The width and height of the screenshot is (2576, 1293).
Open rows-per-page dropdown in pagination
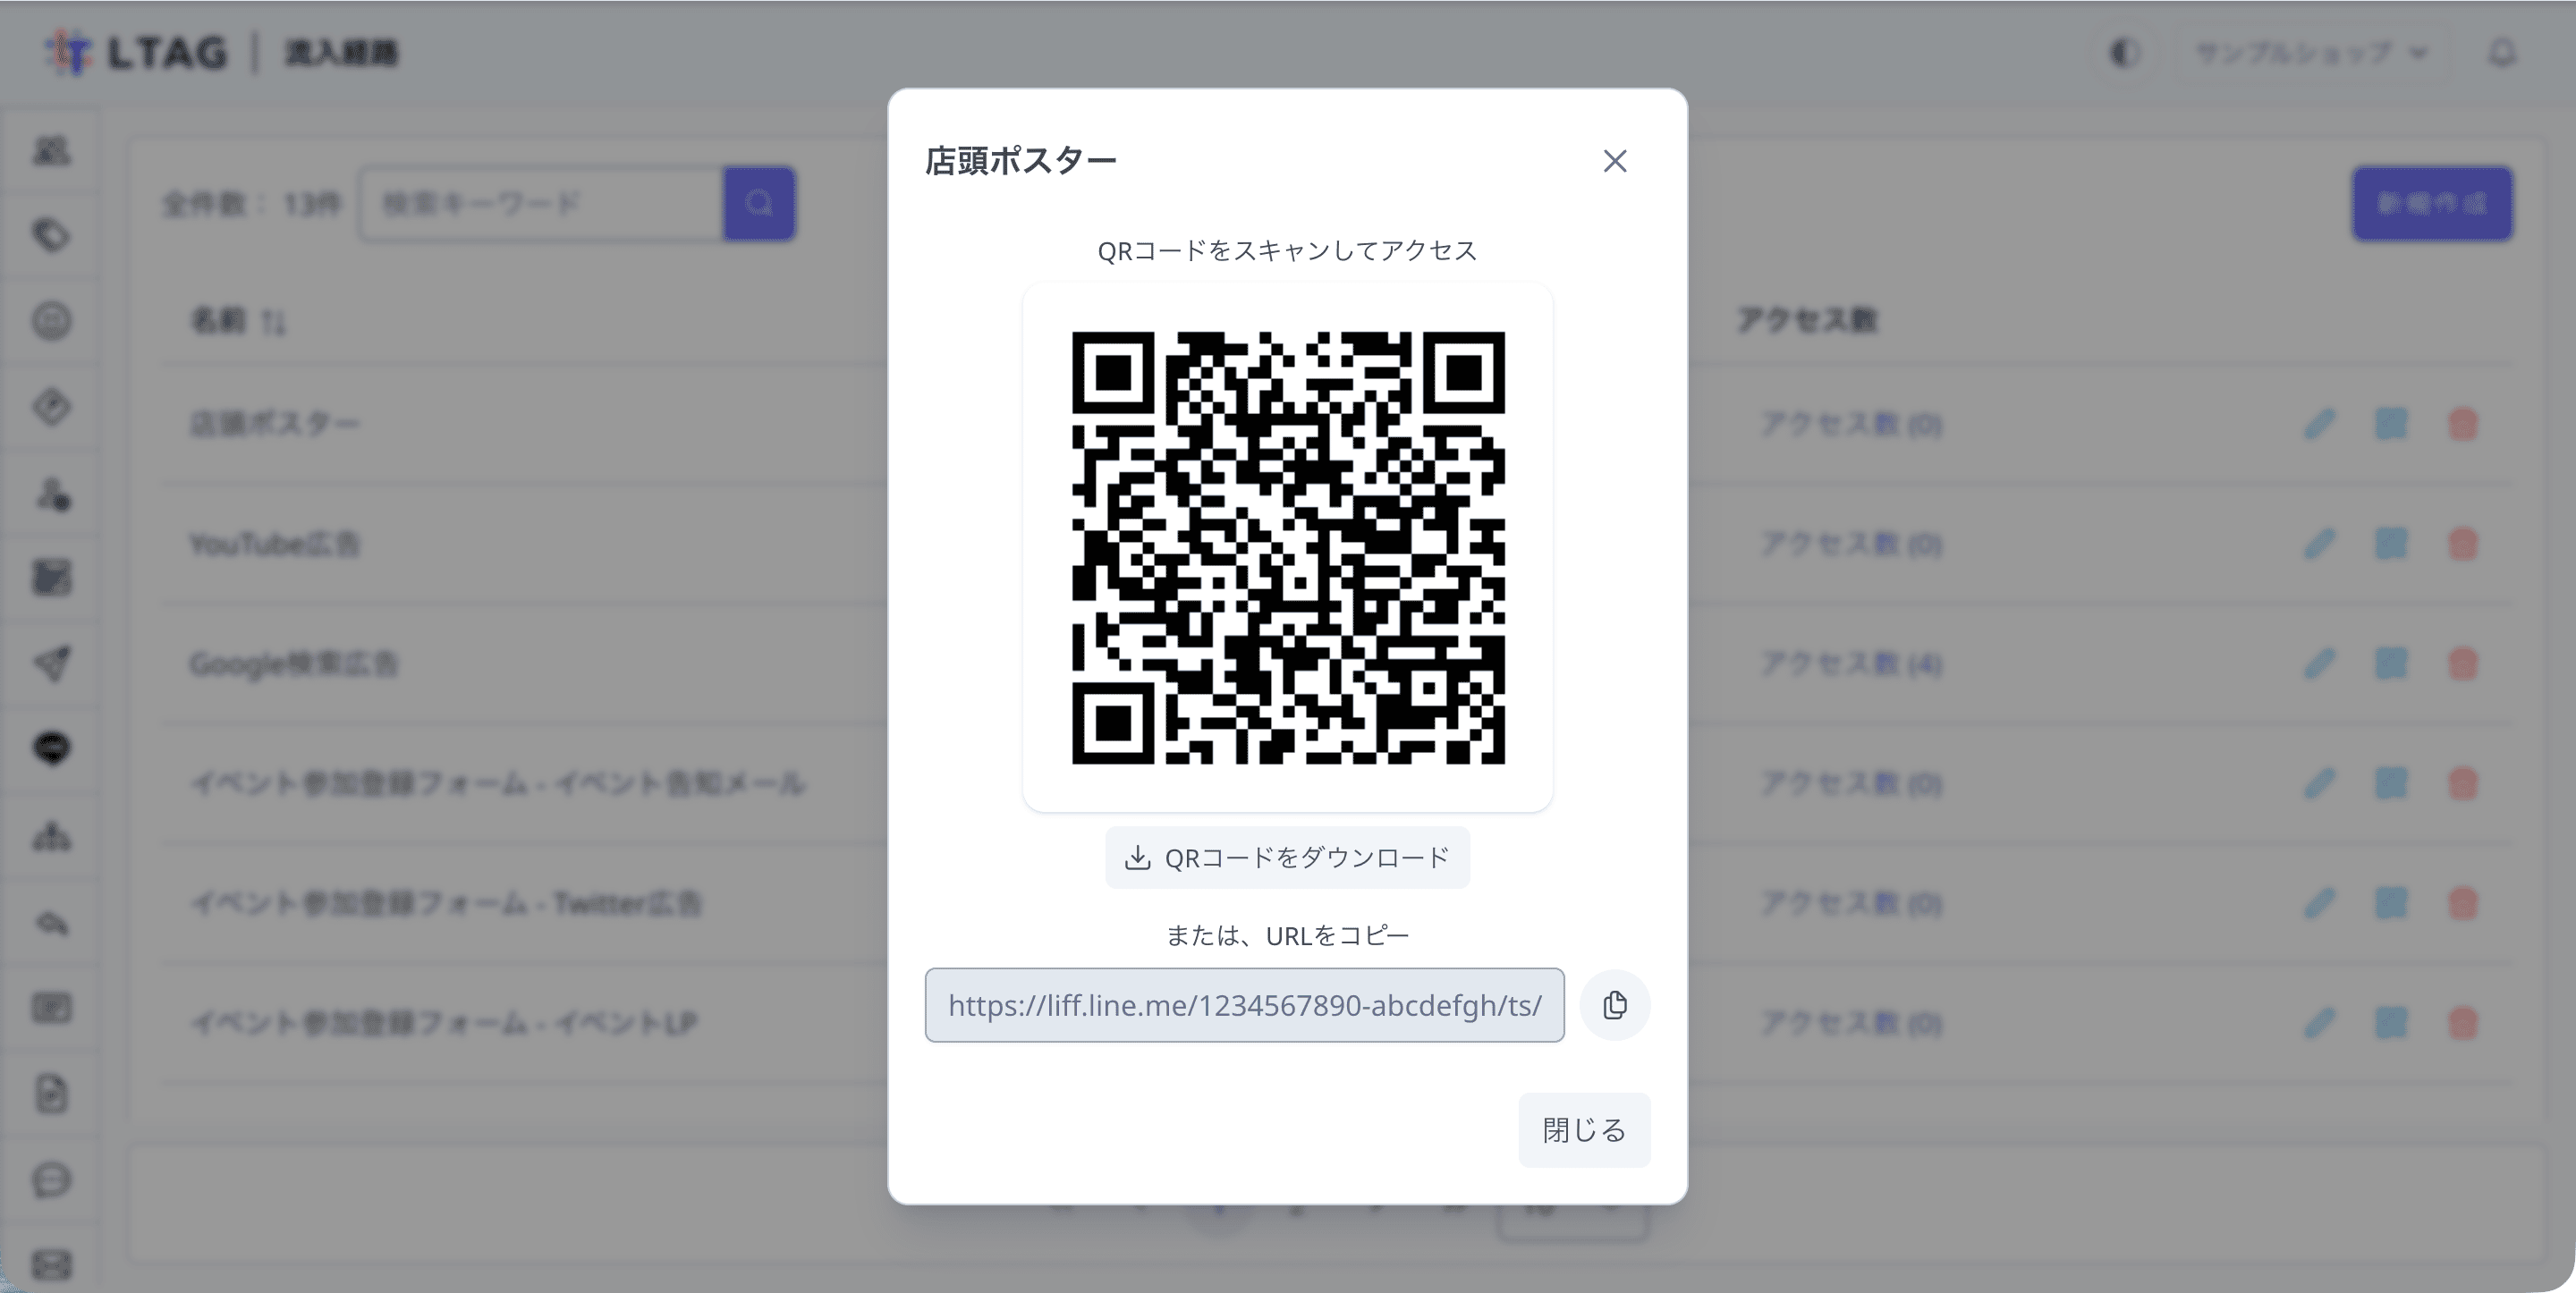(1572, 1208)
